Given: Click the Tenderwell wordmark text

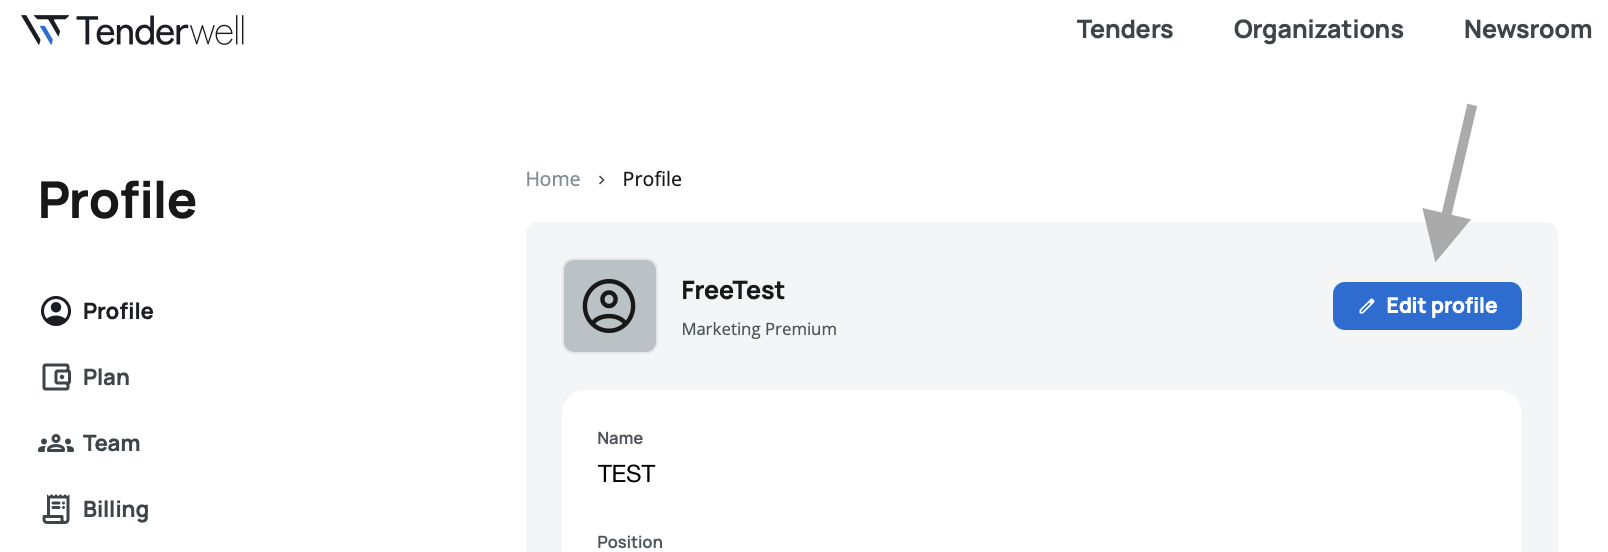Looking at the screenshot, I should 160,31.
